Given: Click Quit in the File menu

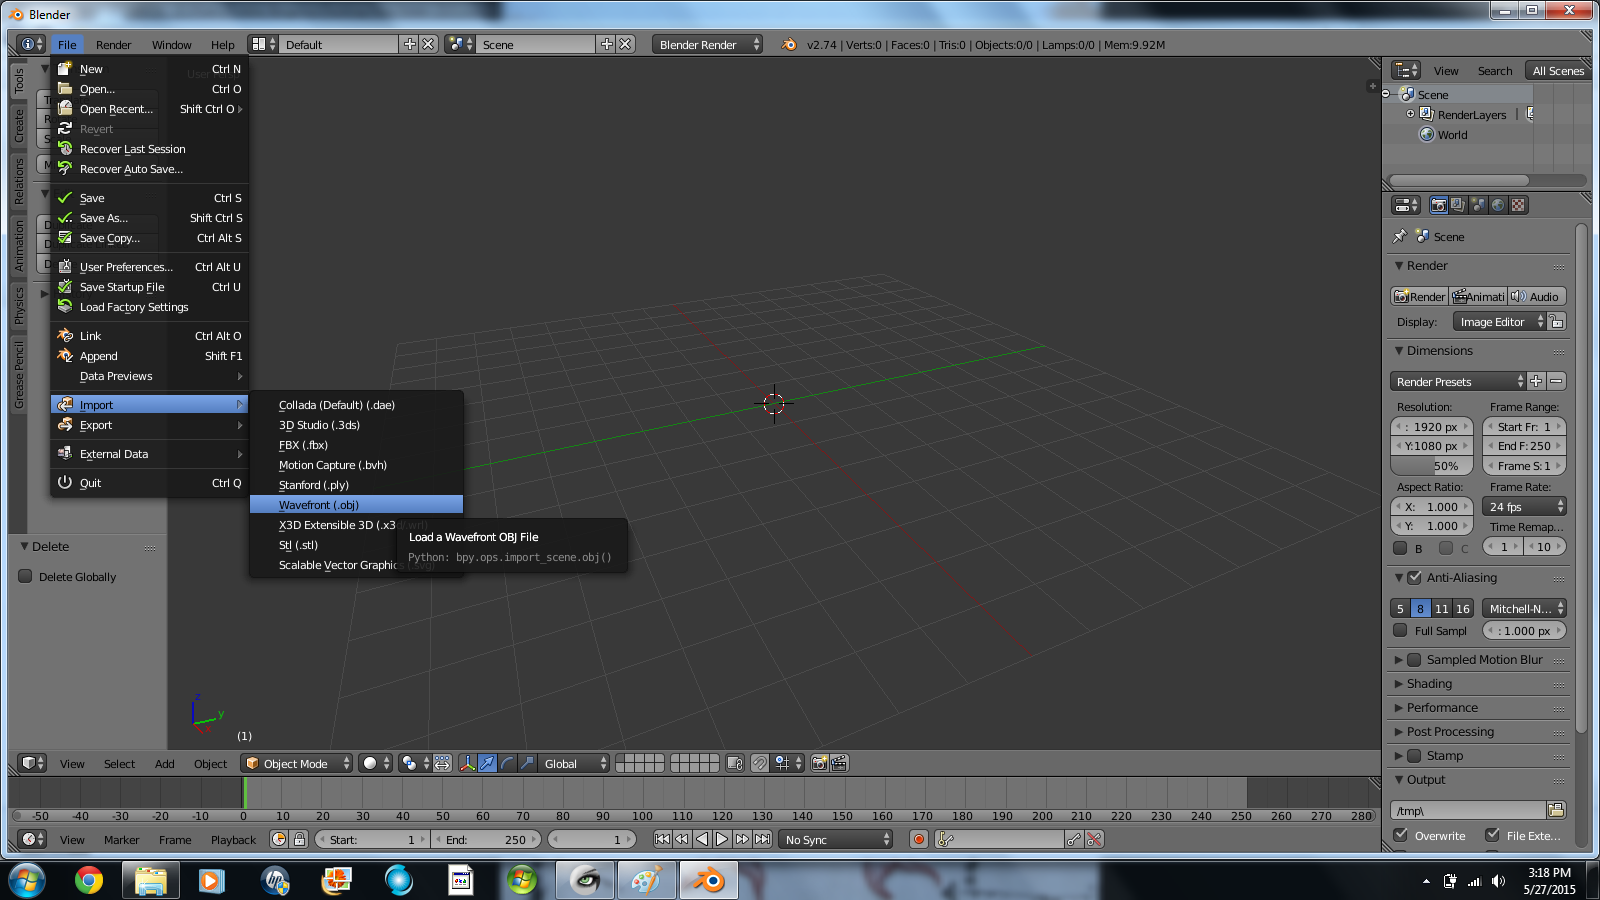Looking at the screenshot, I should [149, 483].
